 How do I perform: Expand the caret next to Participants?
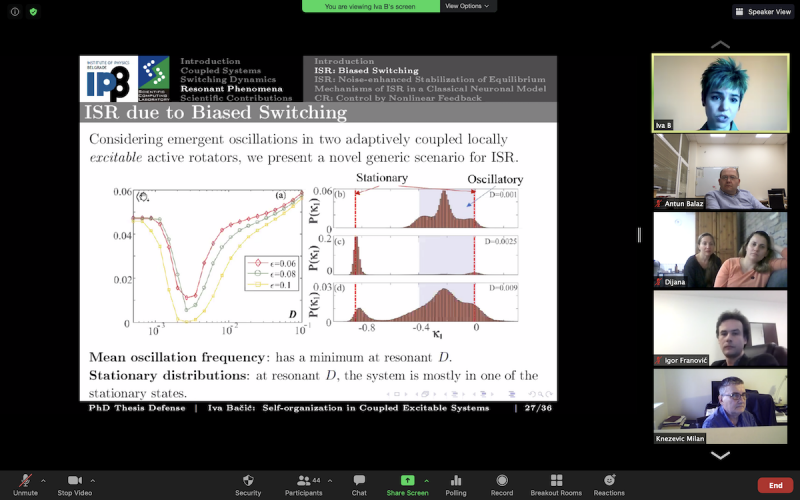[330, 481]
